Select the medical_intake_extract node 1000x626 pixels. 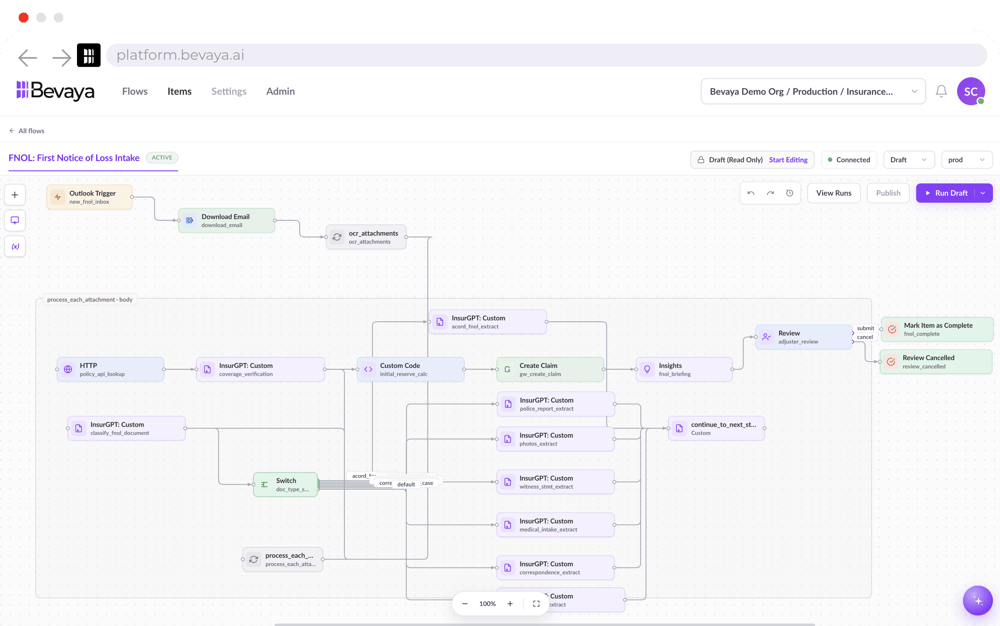point(555,525)
